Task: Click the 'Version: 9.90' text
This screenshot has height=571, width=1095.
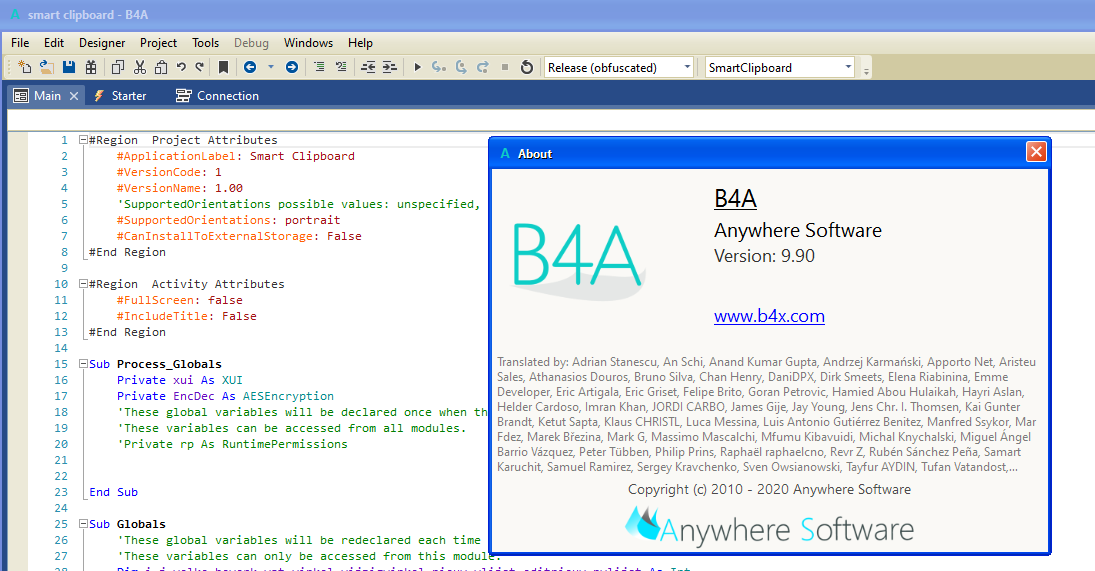Action: 764,256
